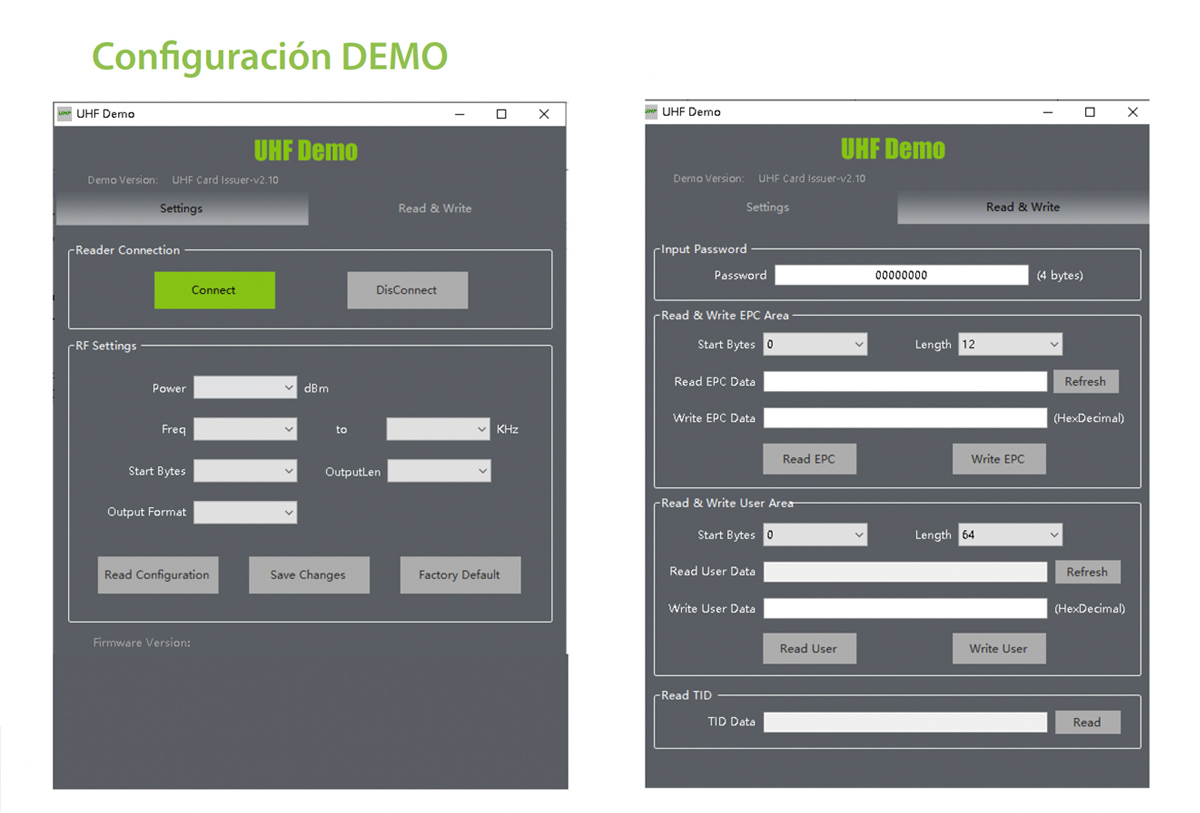Click the Read Configuration button
The width and height of the screenshot is (1200, 813).
157,575
